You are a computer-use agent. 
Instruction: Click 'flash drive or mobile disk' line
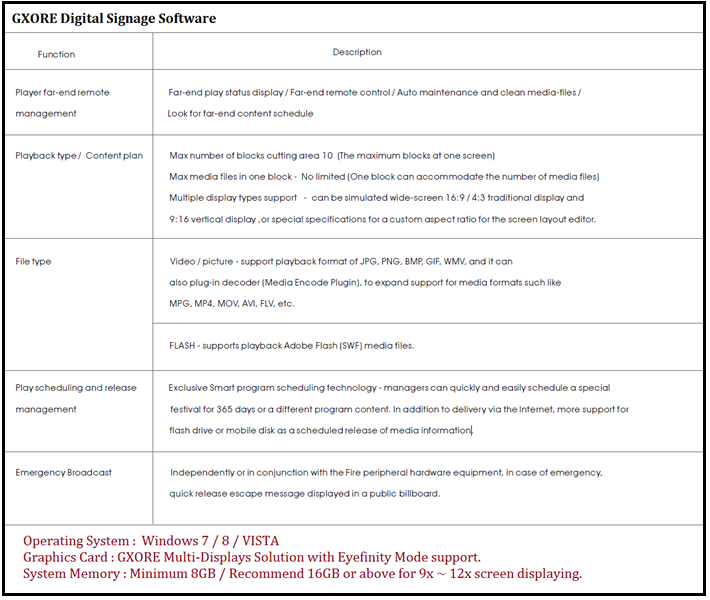(x=321, y=431)
